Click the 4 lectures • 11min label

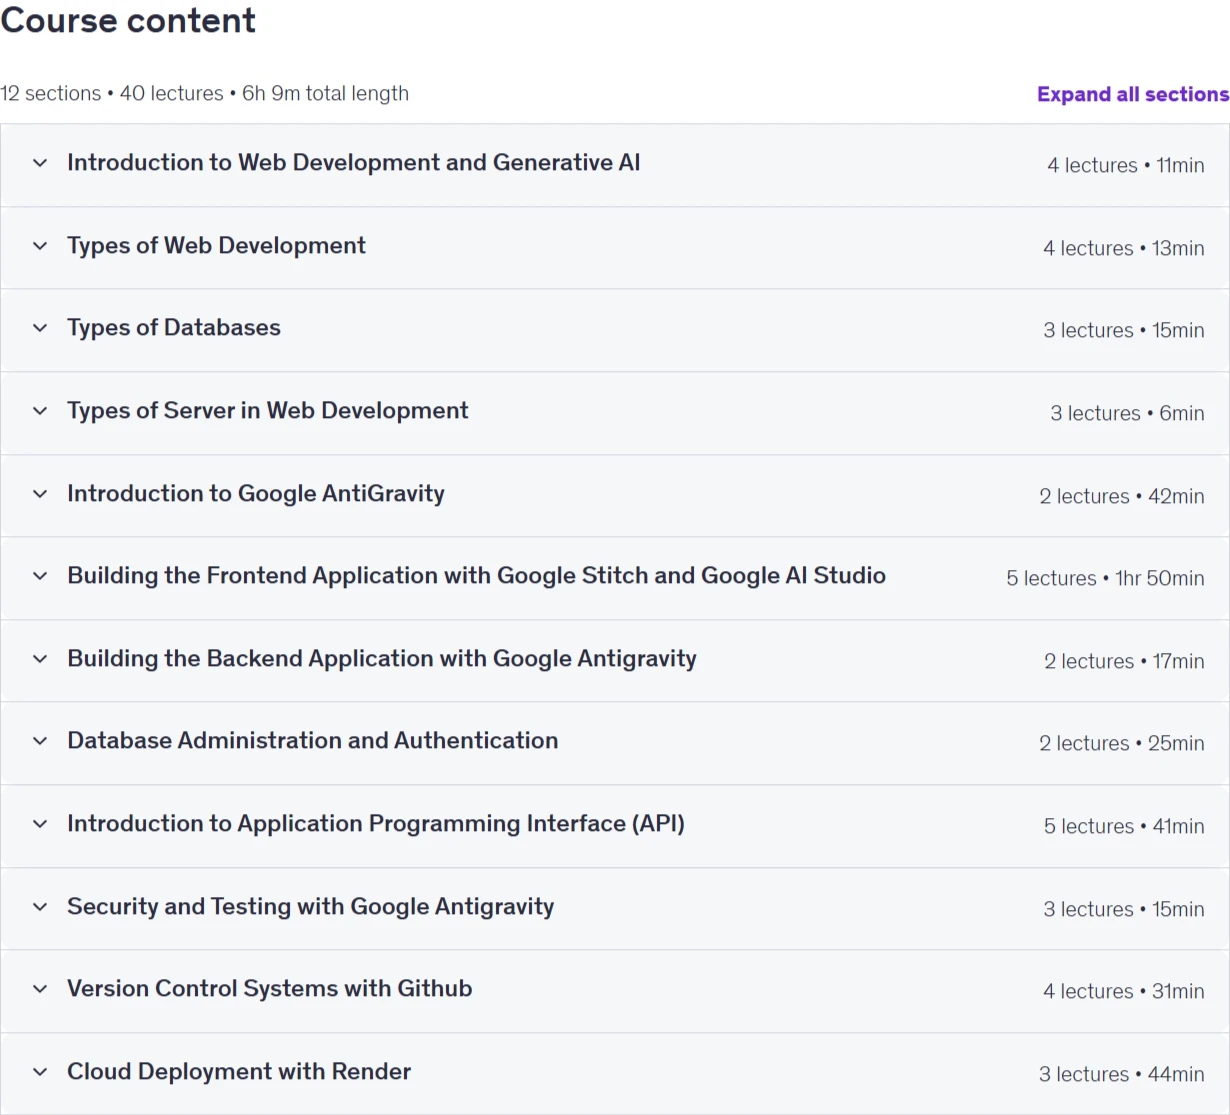pyautogui.click(x=1126, y=165)
